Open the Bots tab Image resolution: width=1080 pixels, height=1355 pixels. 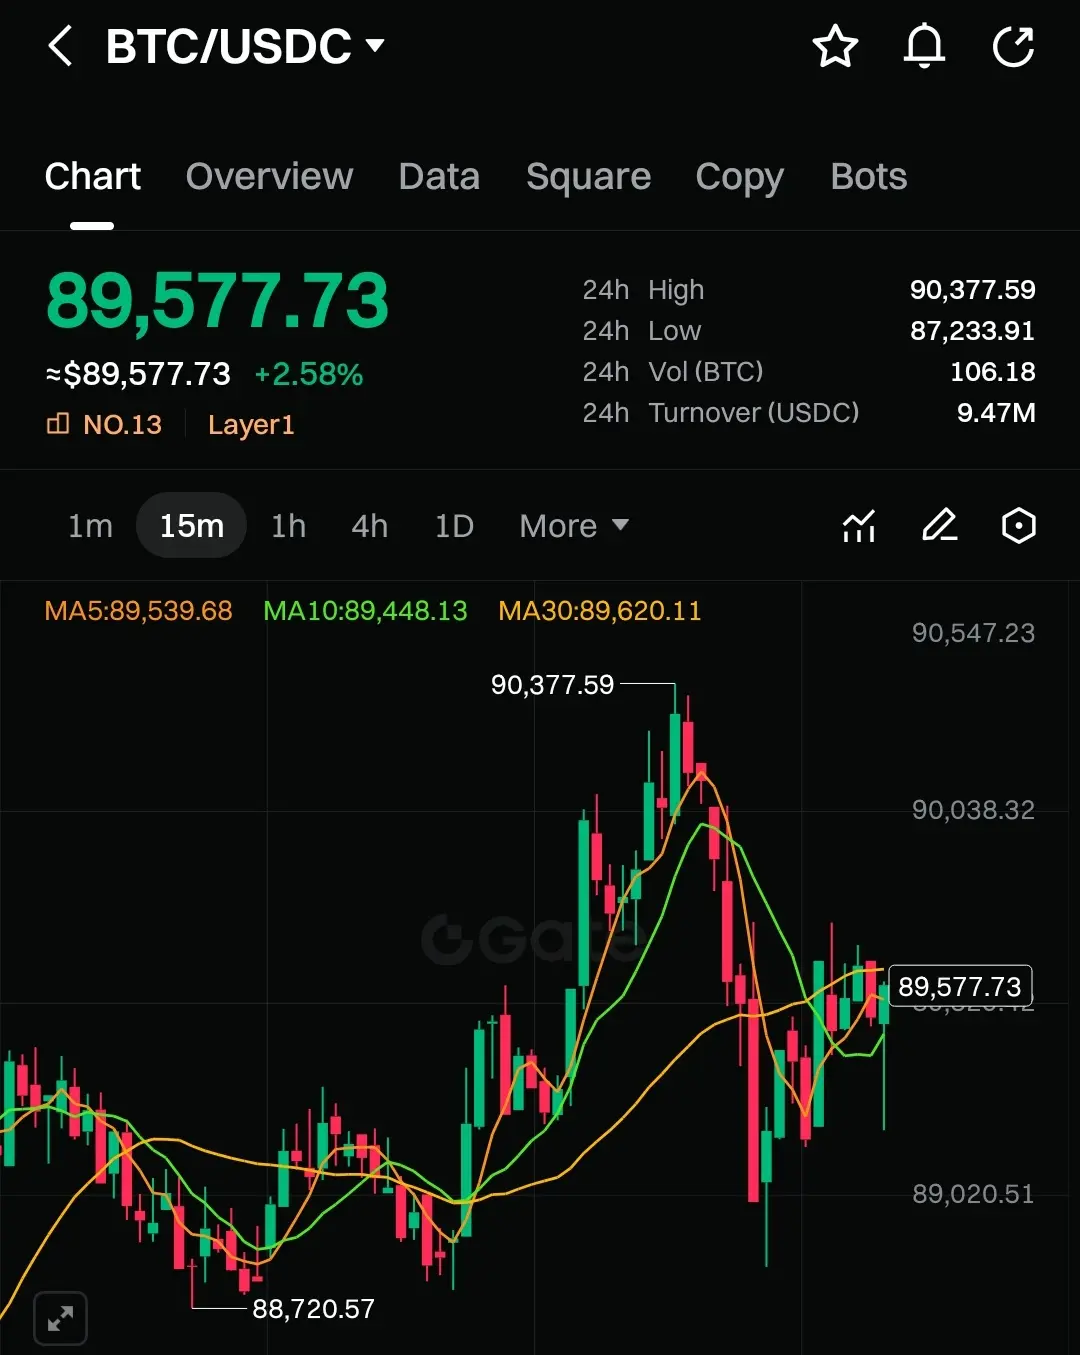click(868, 177)
